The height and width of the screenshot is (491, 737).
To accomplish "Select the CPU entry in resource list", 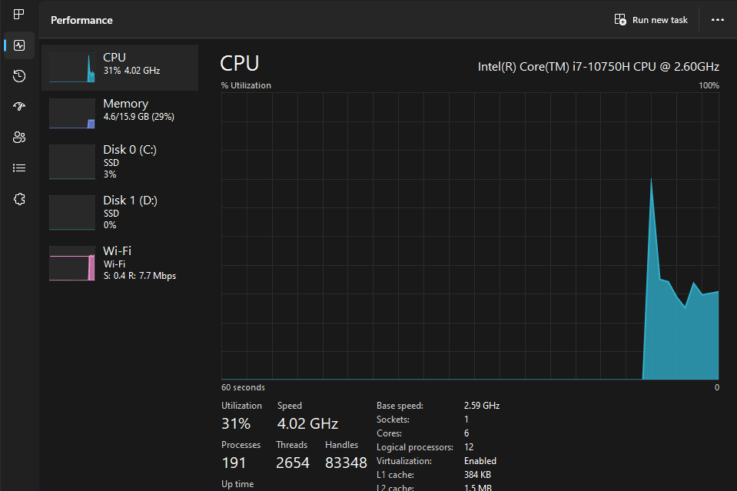I will pyautogui.click(x=120, y=64).
